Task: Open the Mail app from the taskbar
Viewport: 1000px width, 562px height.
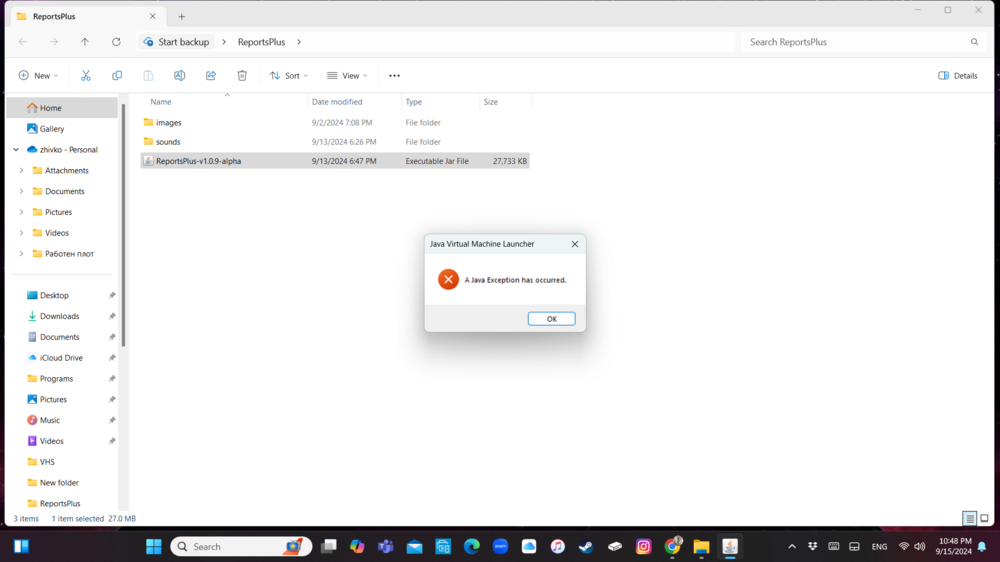Action: click(415, 547)
